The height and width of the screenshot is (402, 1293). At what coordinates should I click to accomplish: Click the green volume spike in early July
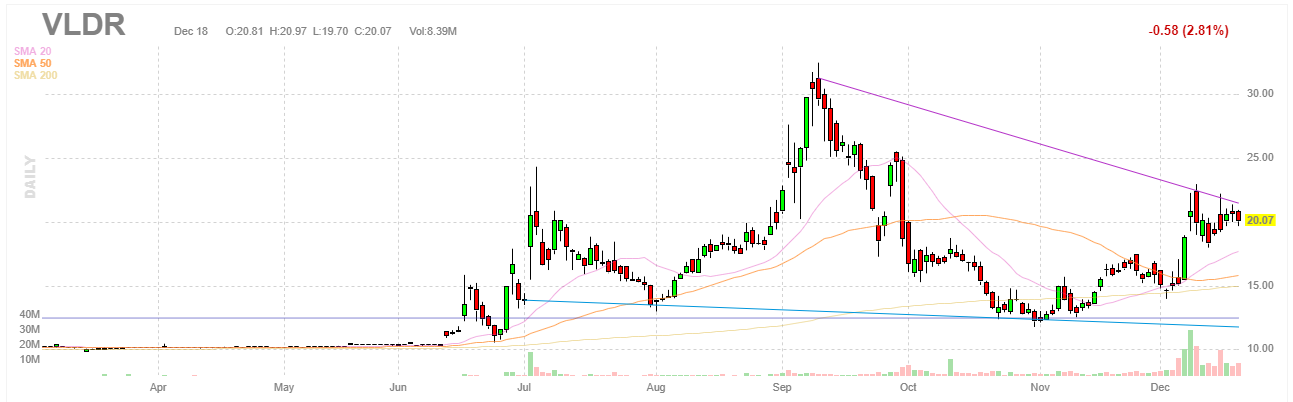(530, 364)
